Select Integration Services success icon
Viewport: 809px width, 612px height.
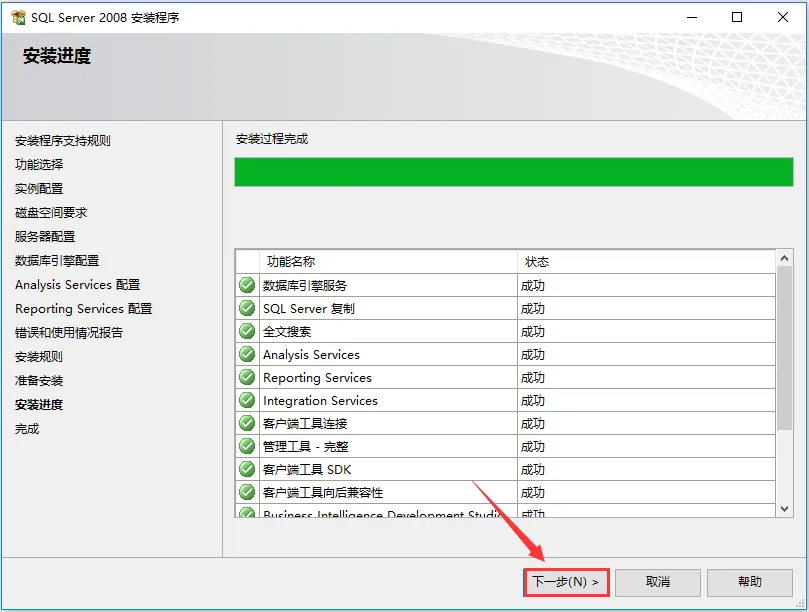point(247,400)
